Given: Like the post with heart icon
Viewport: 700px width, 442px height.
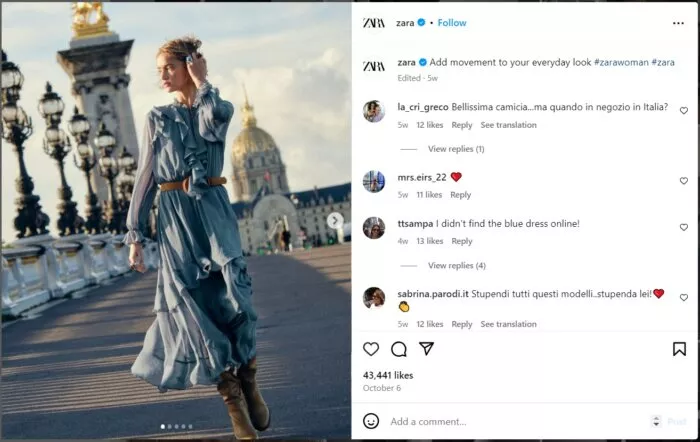Looking at the screenshot, I should pos(371,349).
